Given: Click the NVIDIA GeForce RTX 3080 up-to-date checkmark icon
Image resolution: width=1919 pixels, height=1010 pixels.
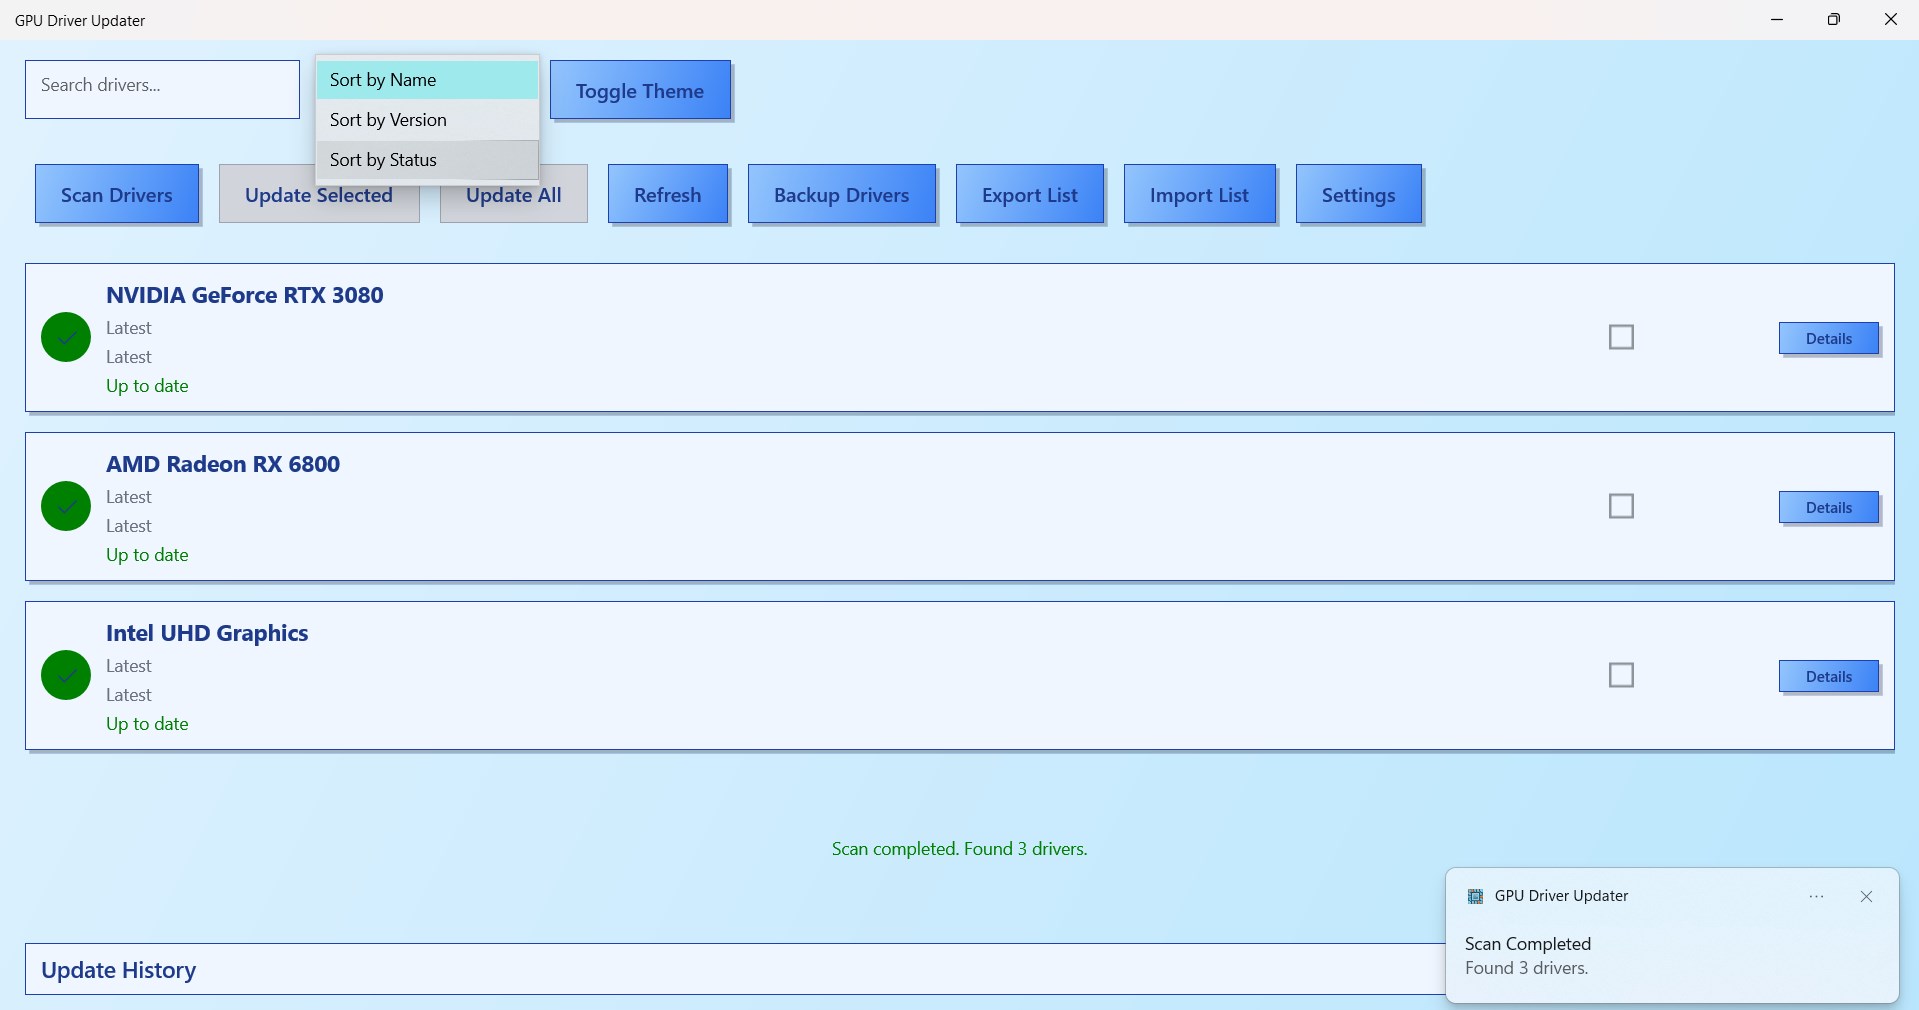Looking at the screenshot, I should click(64, 337).
